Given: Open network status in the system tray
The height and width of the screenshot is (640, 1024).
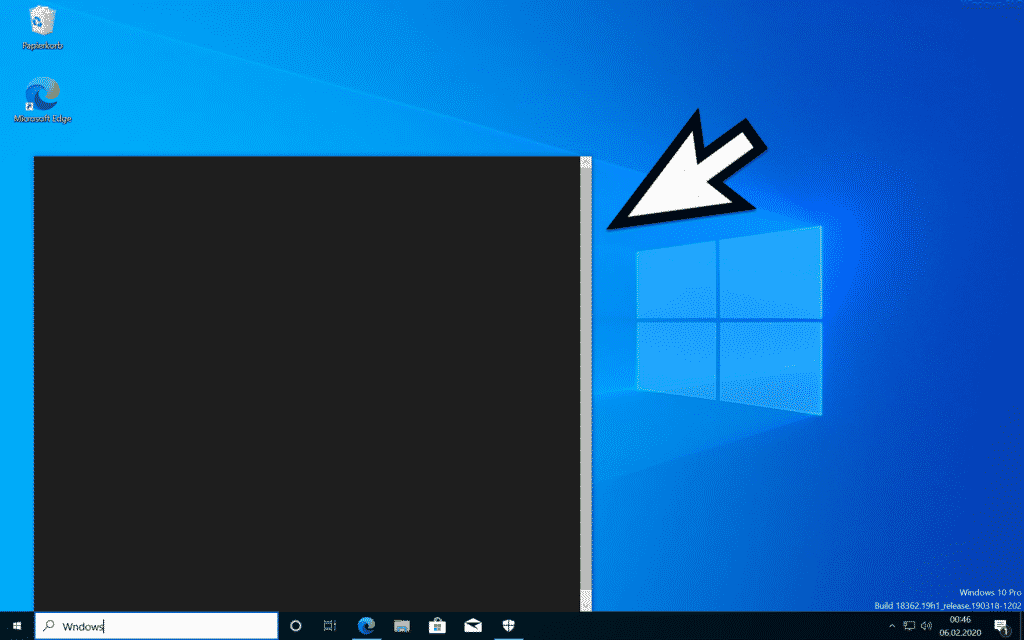Looking at the screenshot, I should click(909, 626).
